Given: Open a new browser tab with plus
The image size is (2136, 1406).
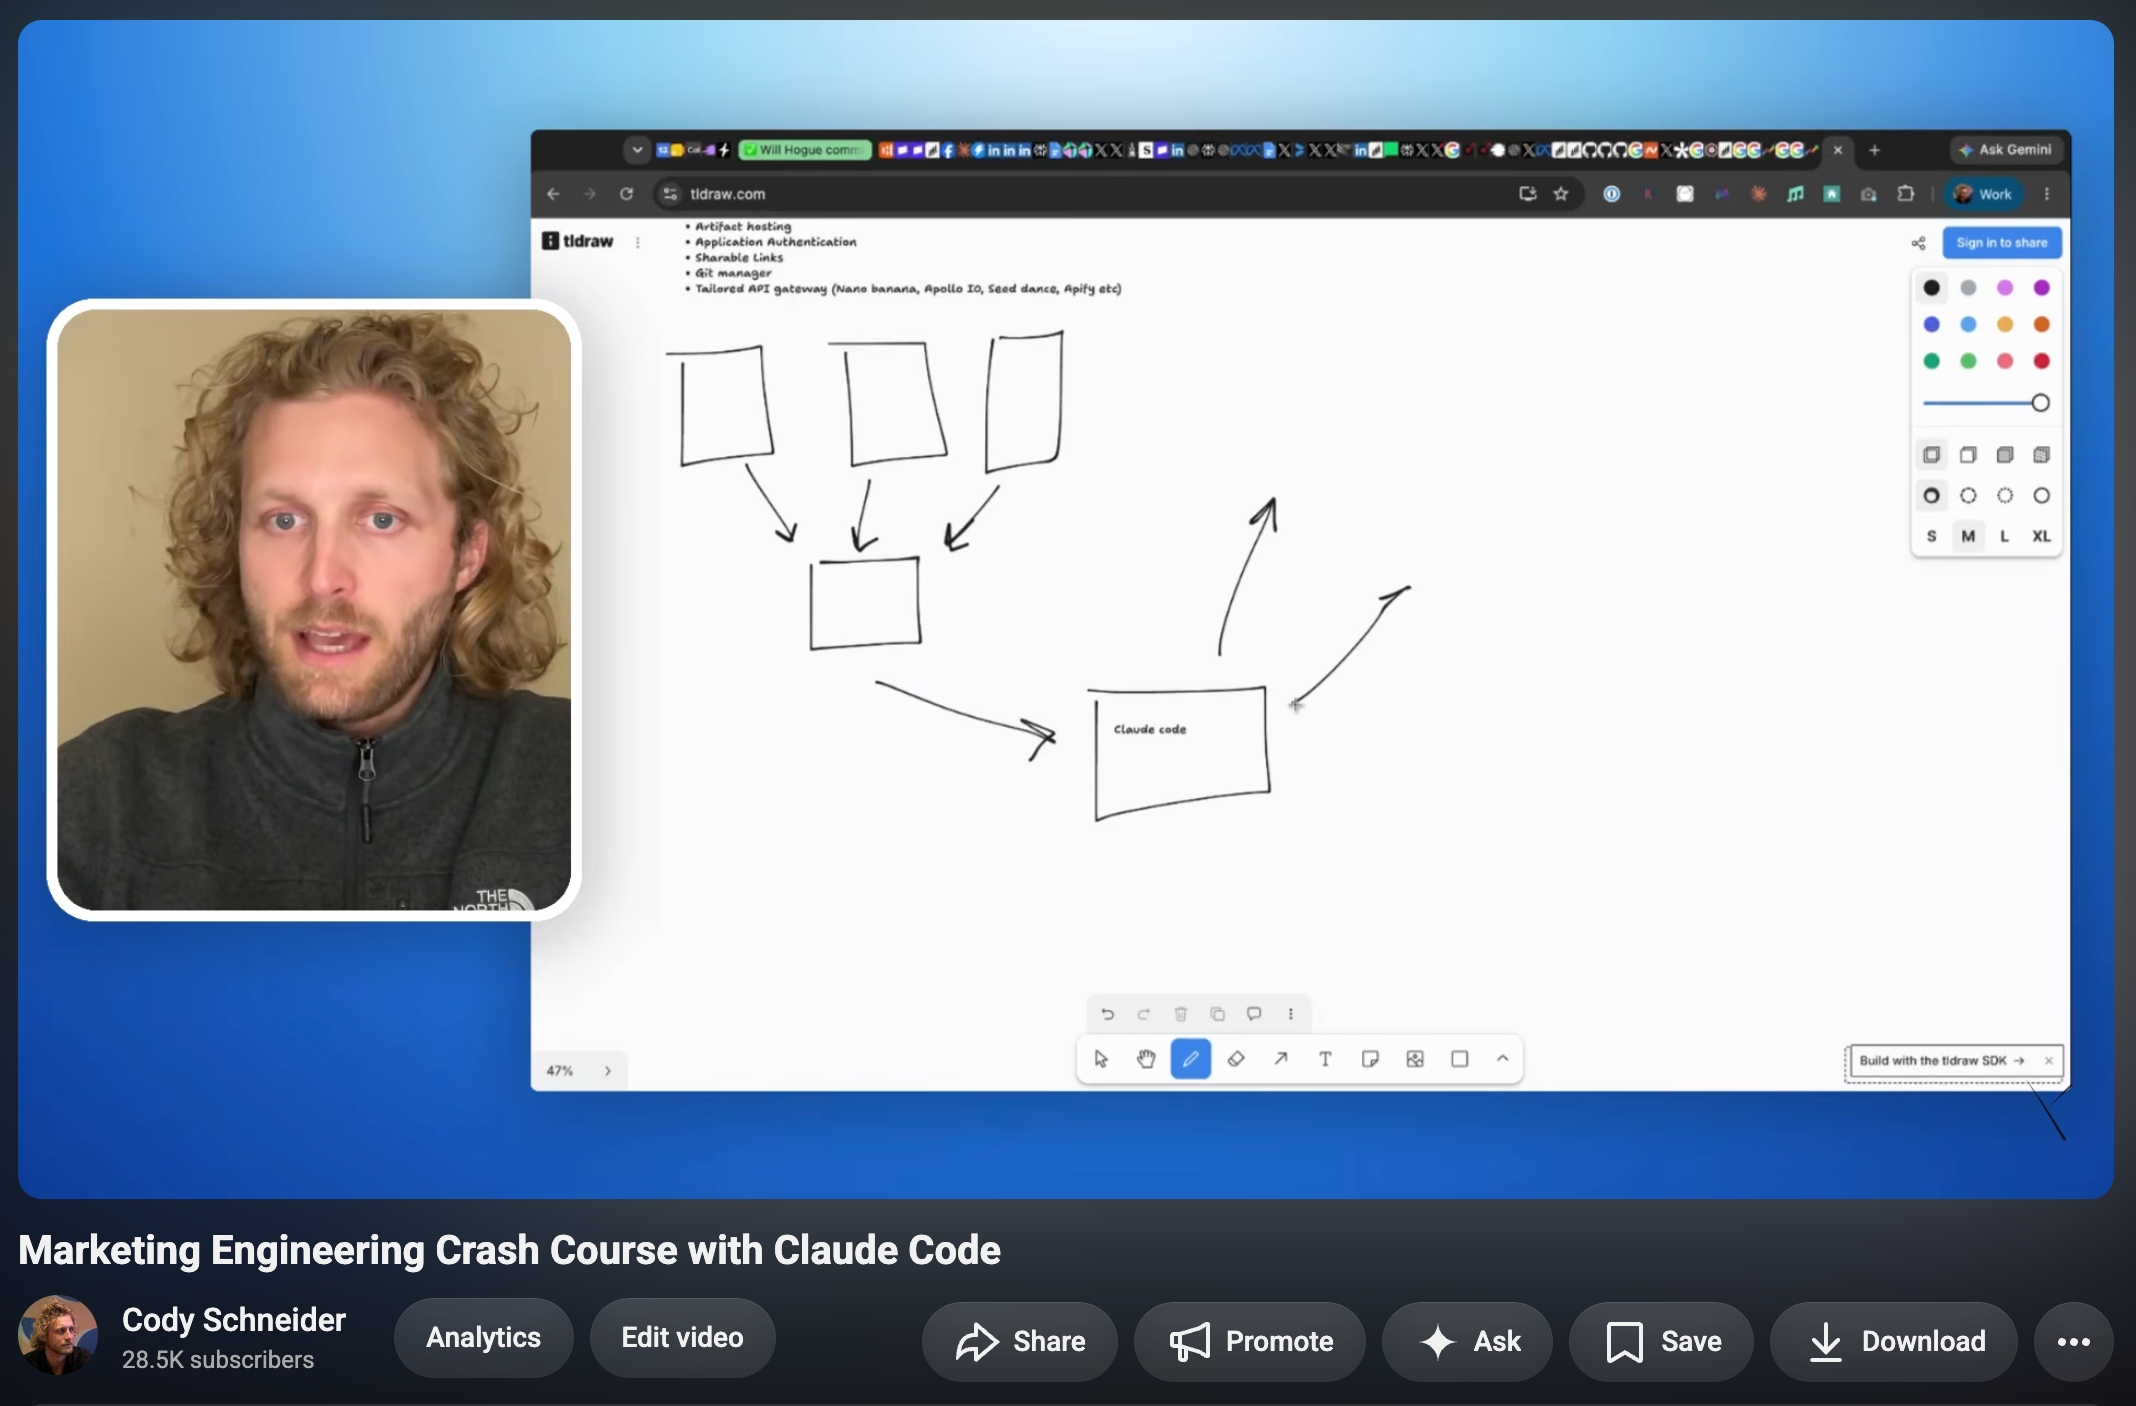Looking at the screenshot, I should [x=1875, y=150].
